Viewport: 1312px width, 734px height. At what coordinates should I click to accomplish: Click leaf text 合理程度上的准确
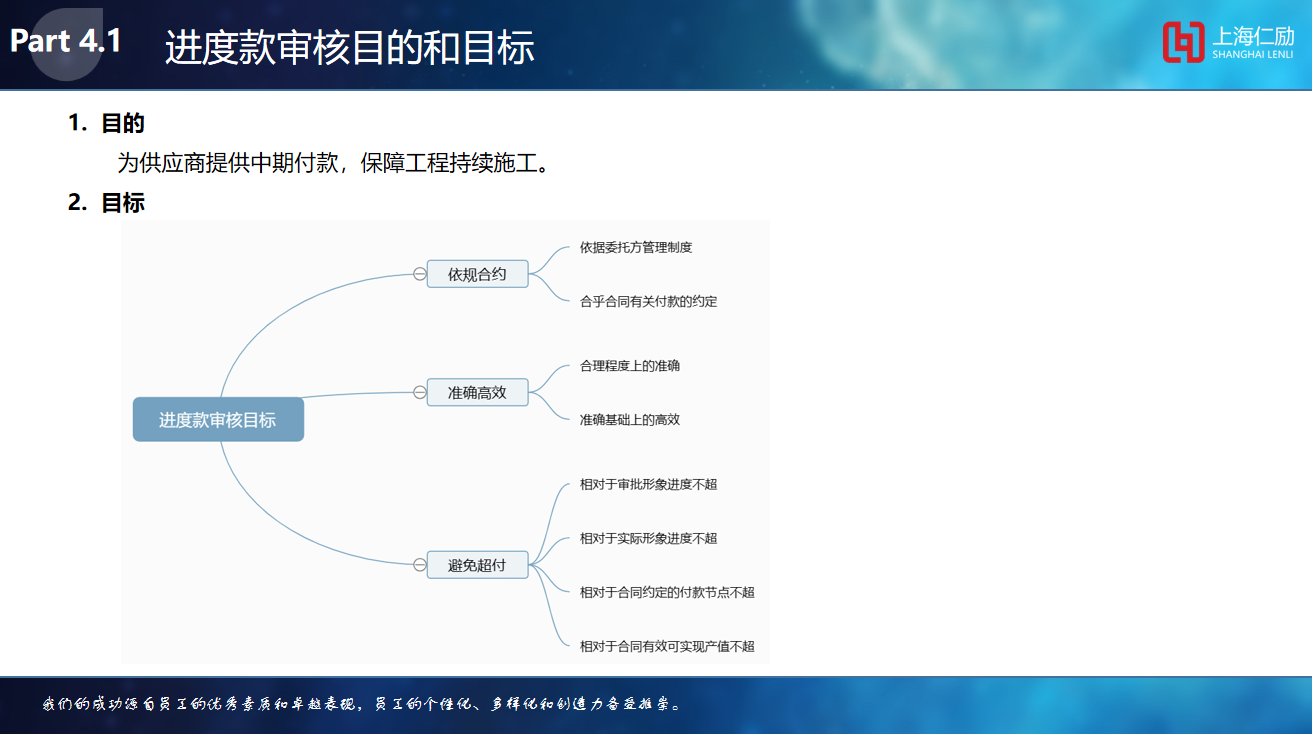point(630,366)
